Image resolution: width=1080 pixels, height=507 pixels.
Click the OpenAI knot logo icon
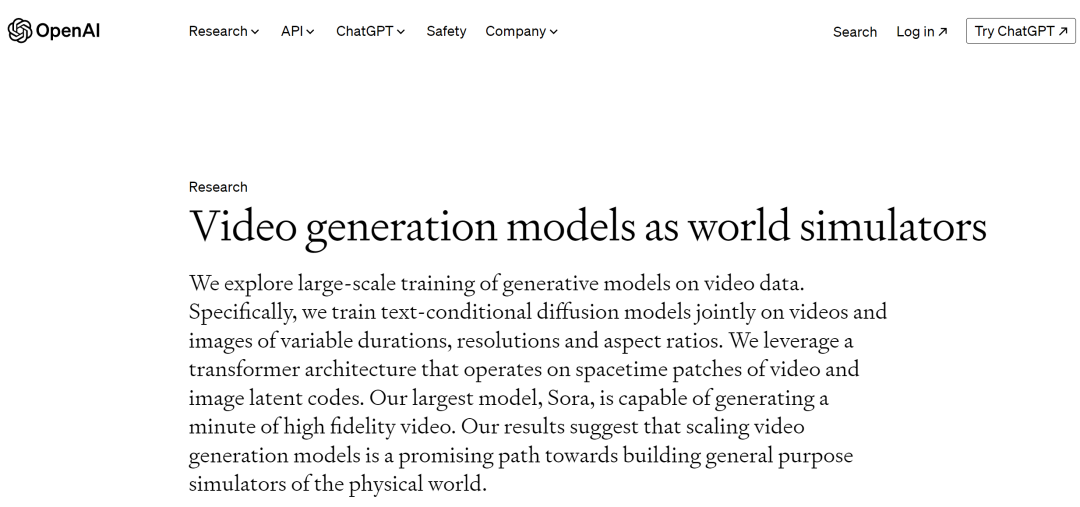pos(19,31)
